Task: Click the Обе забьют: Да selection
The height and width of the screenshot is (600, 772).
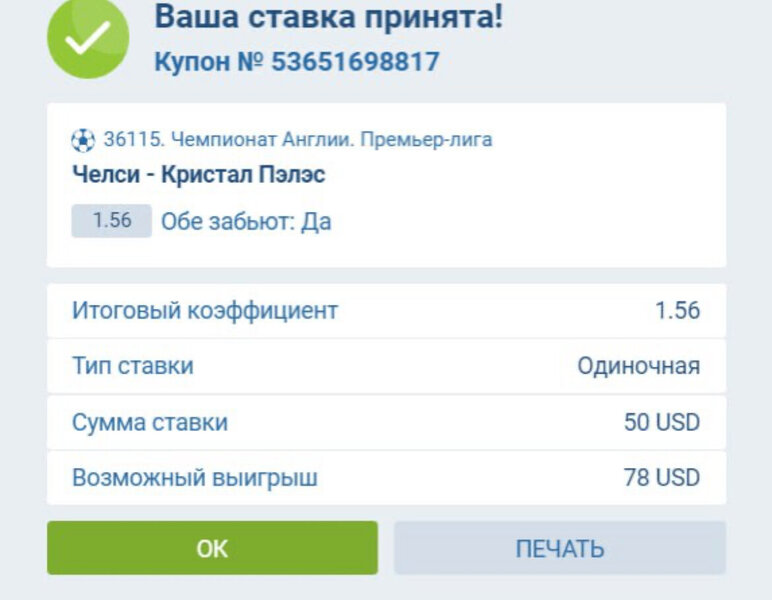Action: (246, 221)
